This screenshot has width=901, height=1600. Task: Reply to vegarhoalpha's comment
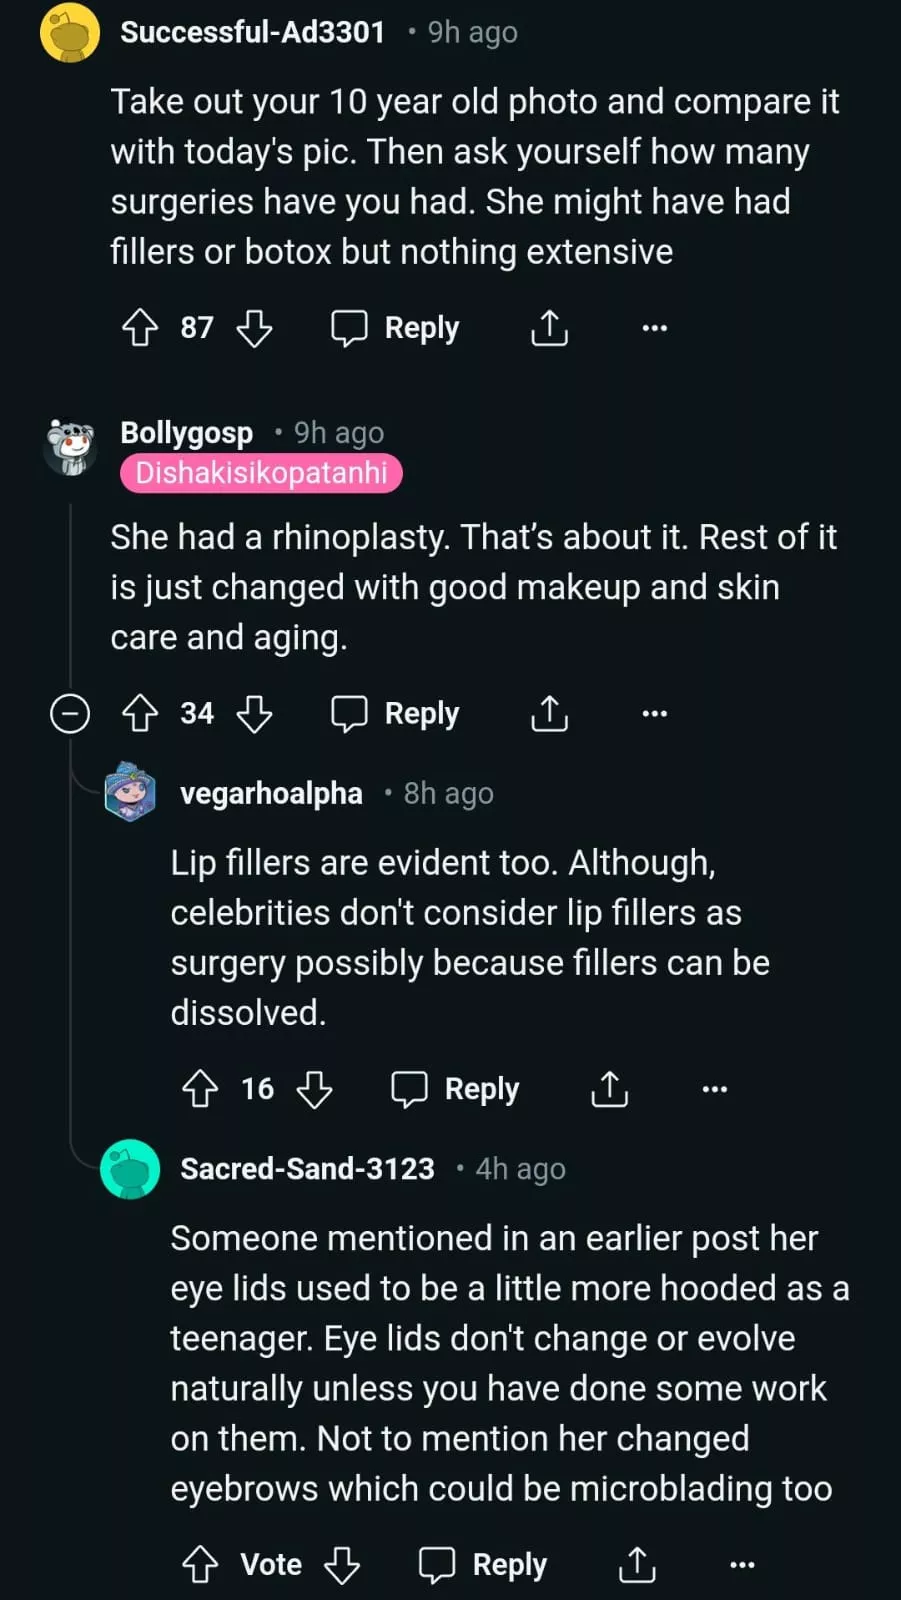(456, 1089)
